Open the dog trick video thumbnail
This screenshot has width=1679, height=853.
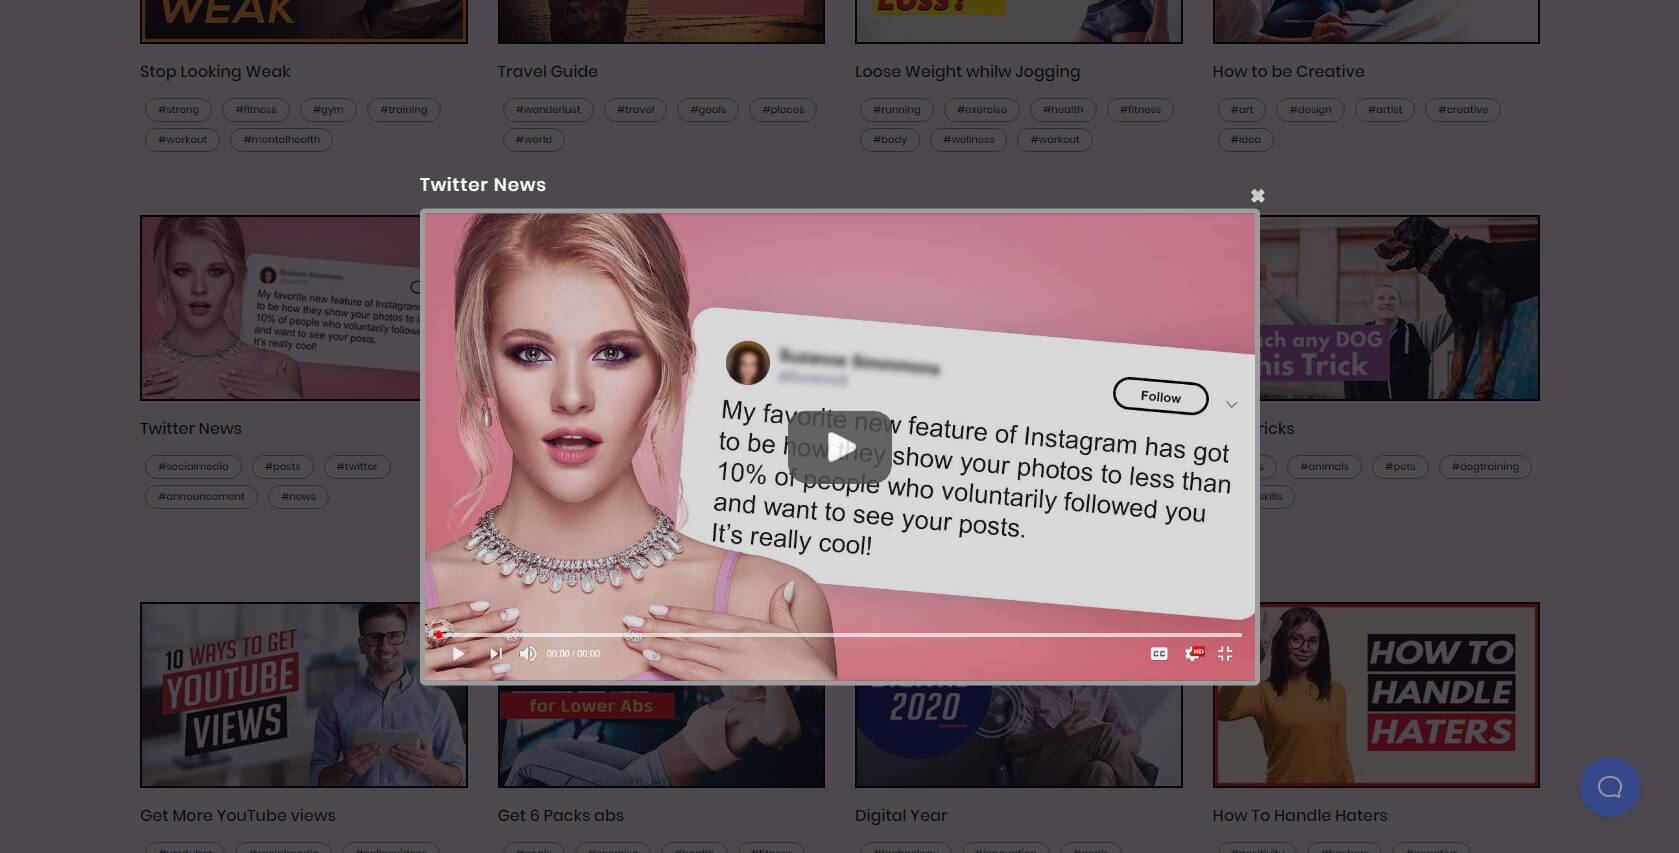click(1400, 308)
